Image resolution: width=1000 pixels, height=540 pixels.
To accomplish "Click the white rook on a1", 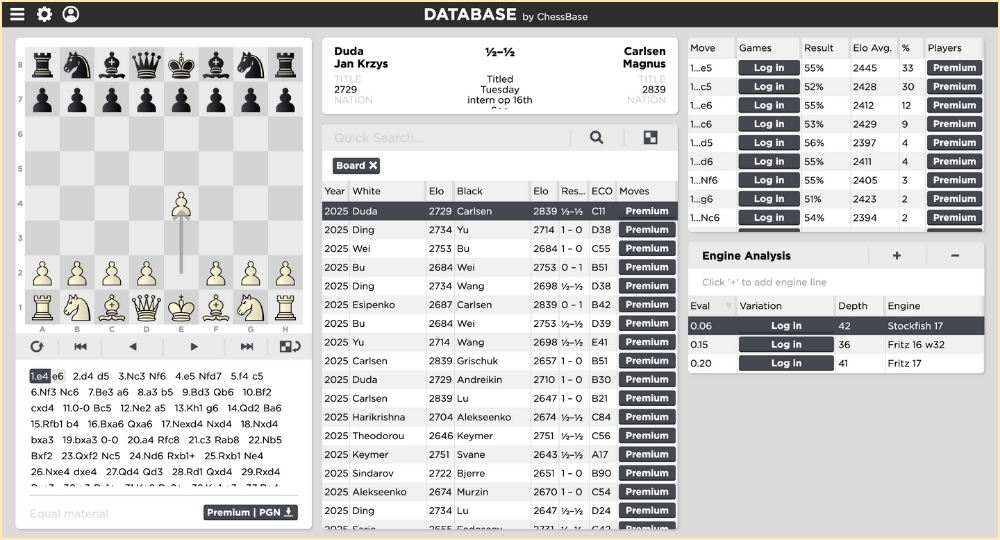I will pyautogui.click(x=43, y=308).
